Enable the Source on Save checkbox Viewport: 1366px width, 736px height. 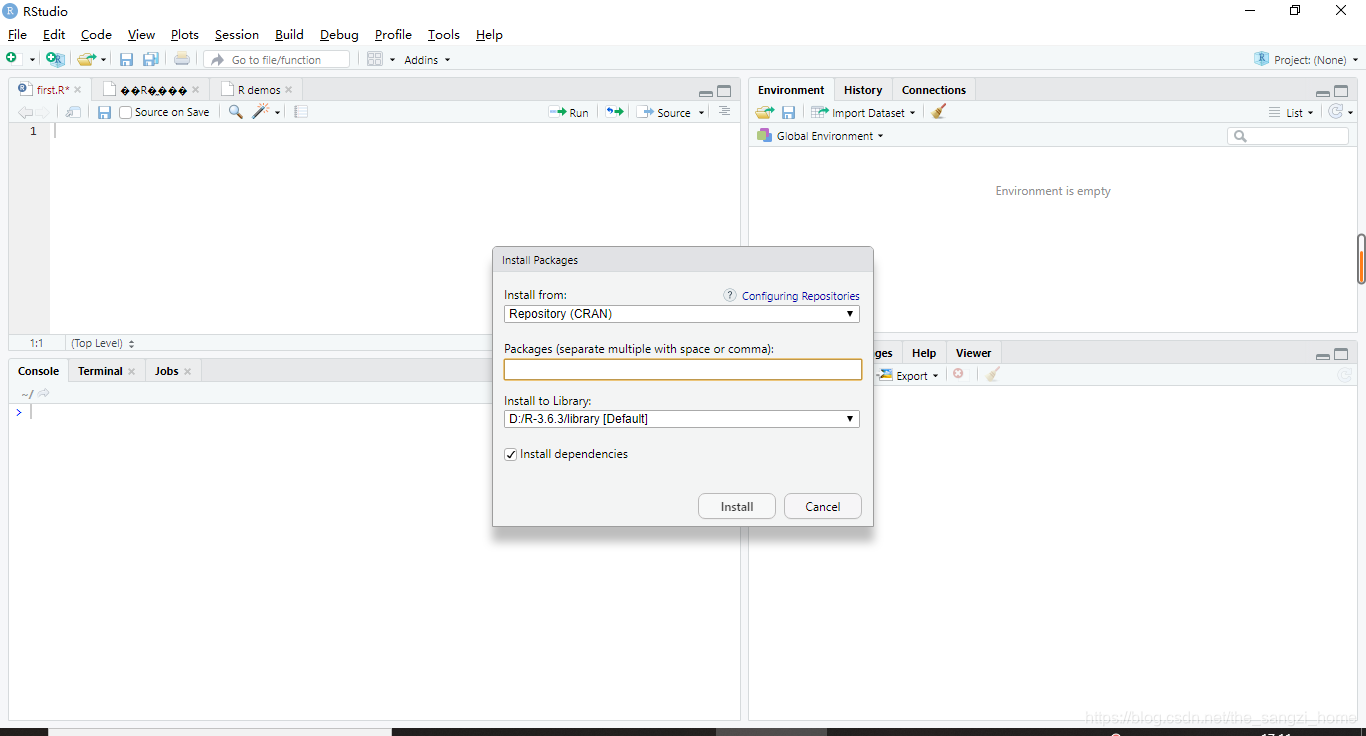(125, 112)
